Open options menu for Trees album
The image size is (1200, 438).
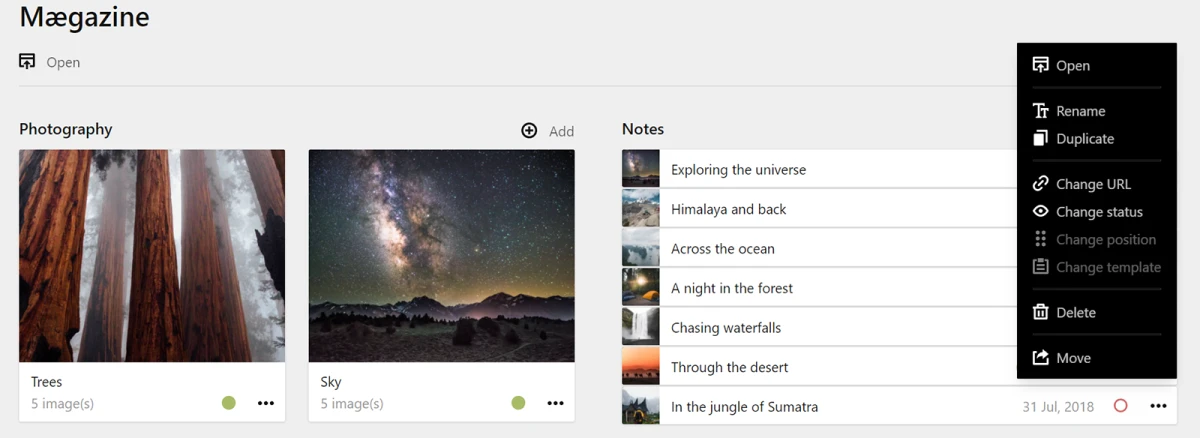point(265,403)
